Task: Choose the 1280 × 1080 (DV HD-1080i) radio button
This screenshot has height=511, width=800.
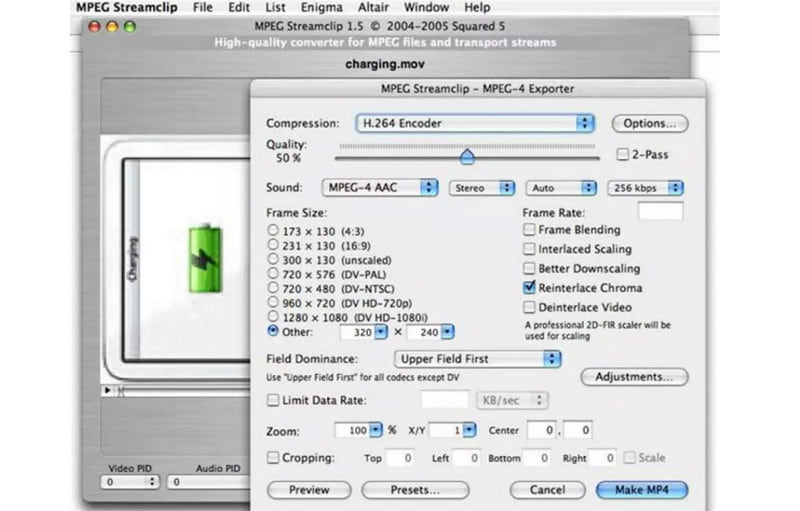Action: pos(273,317)
